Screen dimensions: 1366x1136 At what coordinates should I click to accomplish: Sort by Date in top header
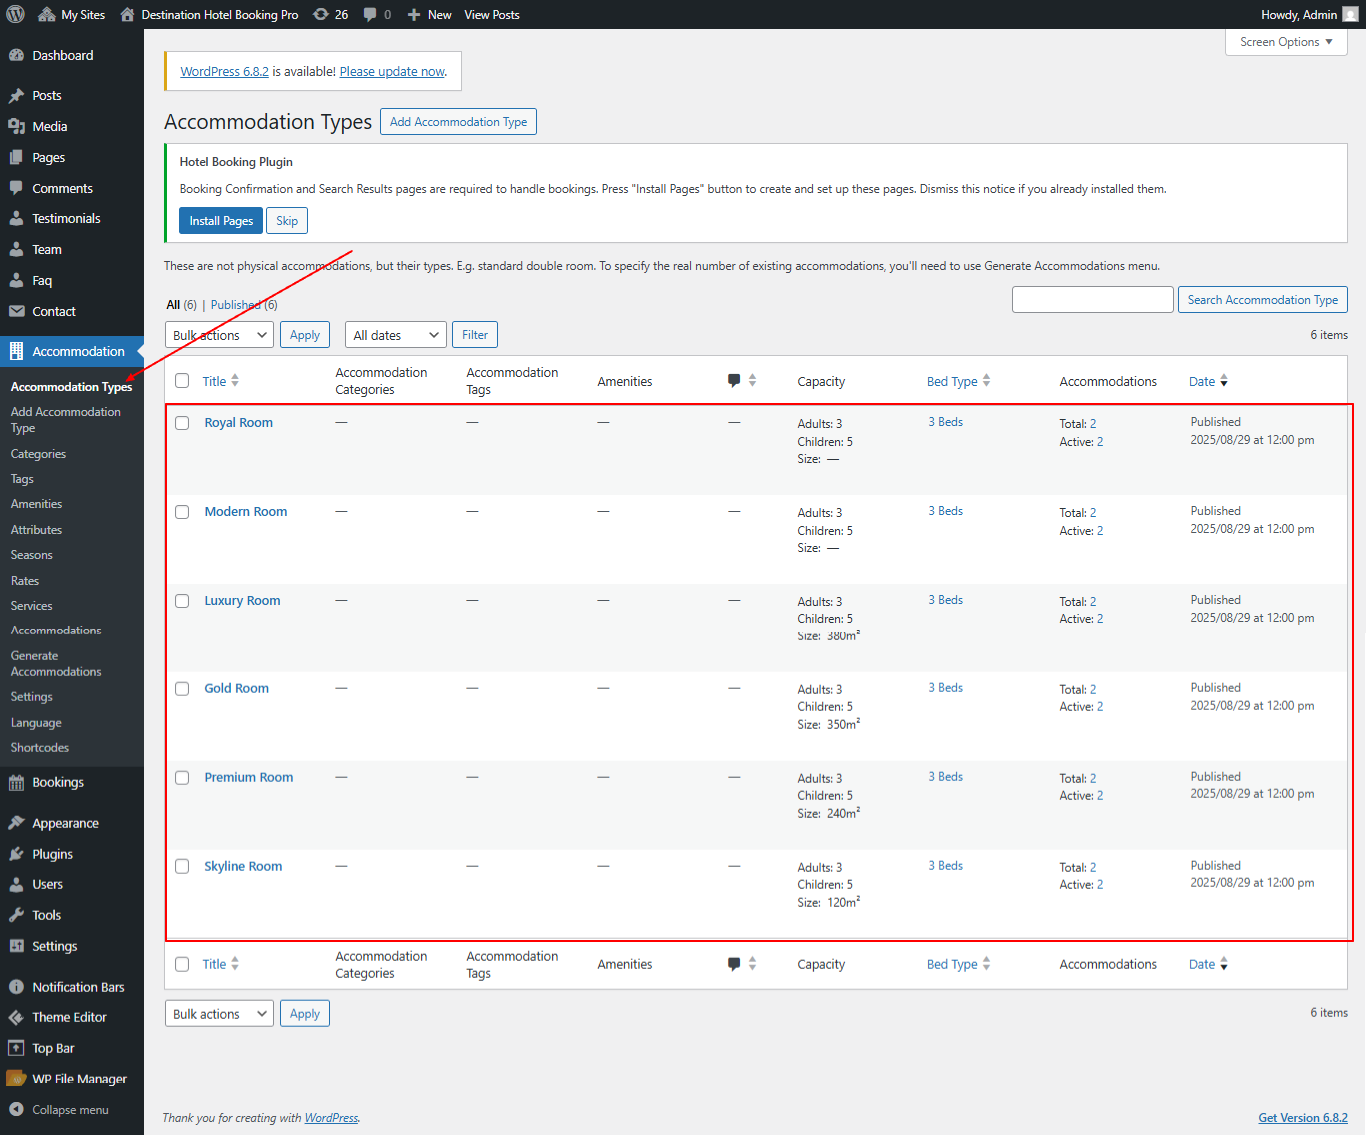pyautogui.click(x=1208, y=381)
